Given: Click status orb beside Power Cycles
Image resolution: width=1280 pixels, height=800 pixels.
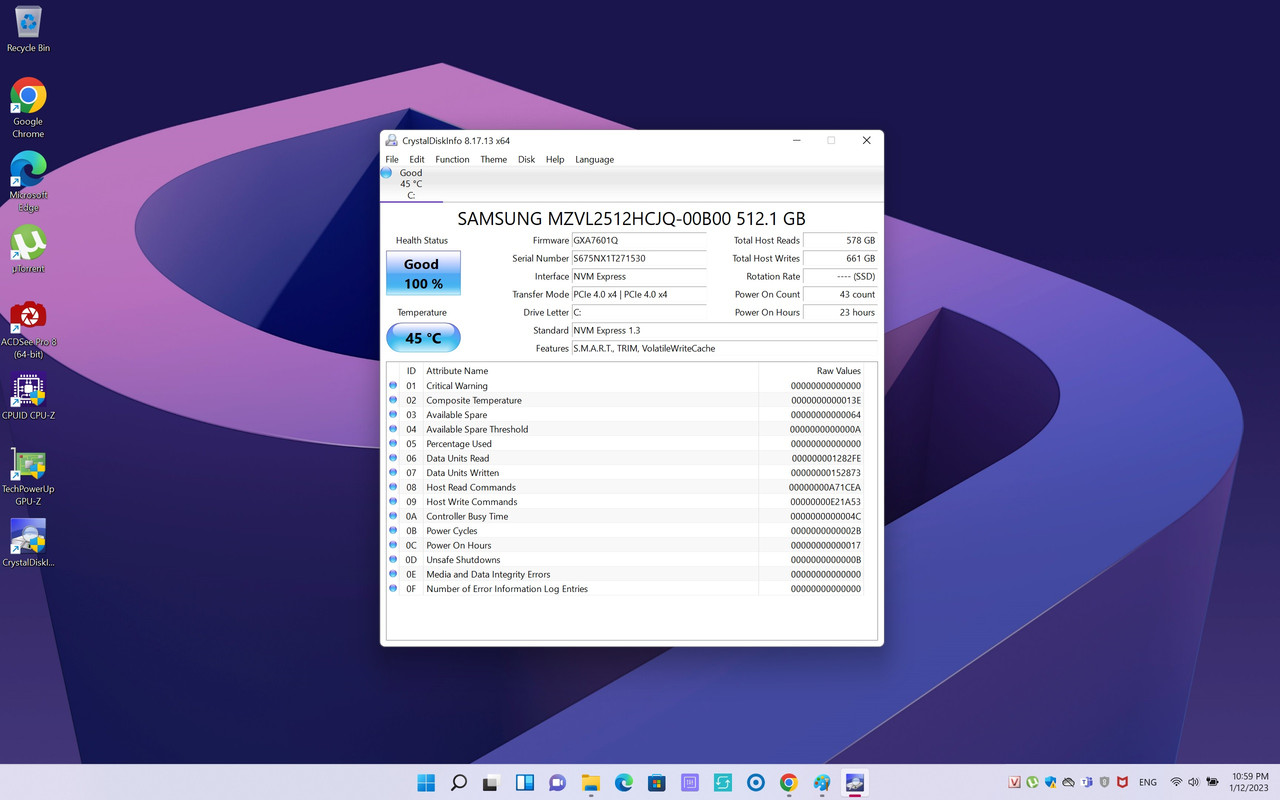Looking at the screenshot, I should click(393, 531).
